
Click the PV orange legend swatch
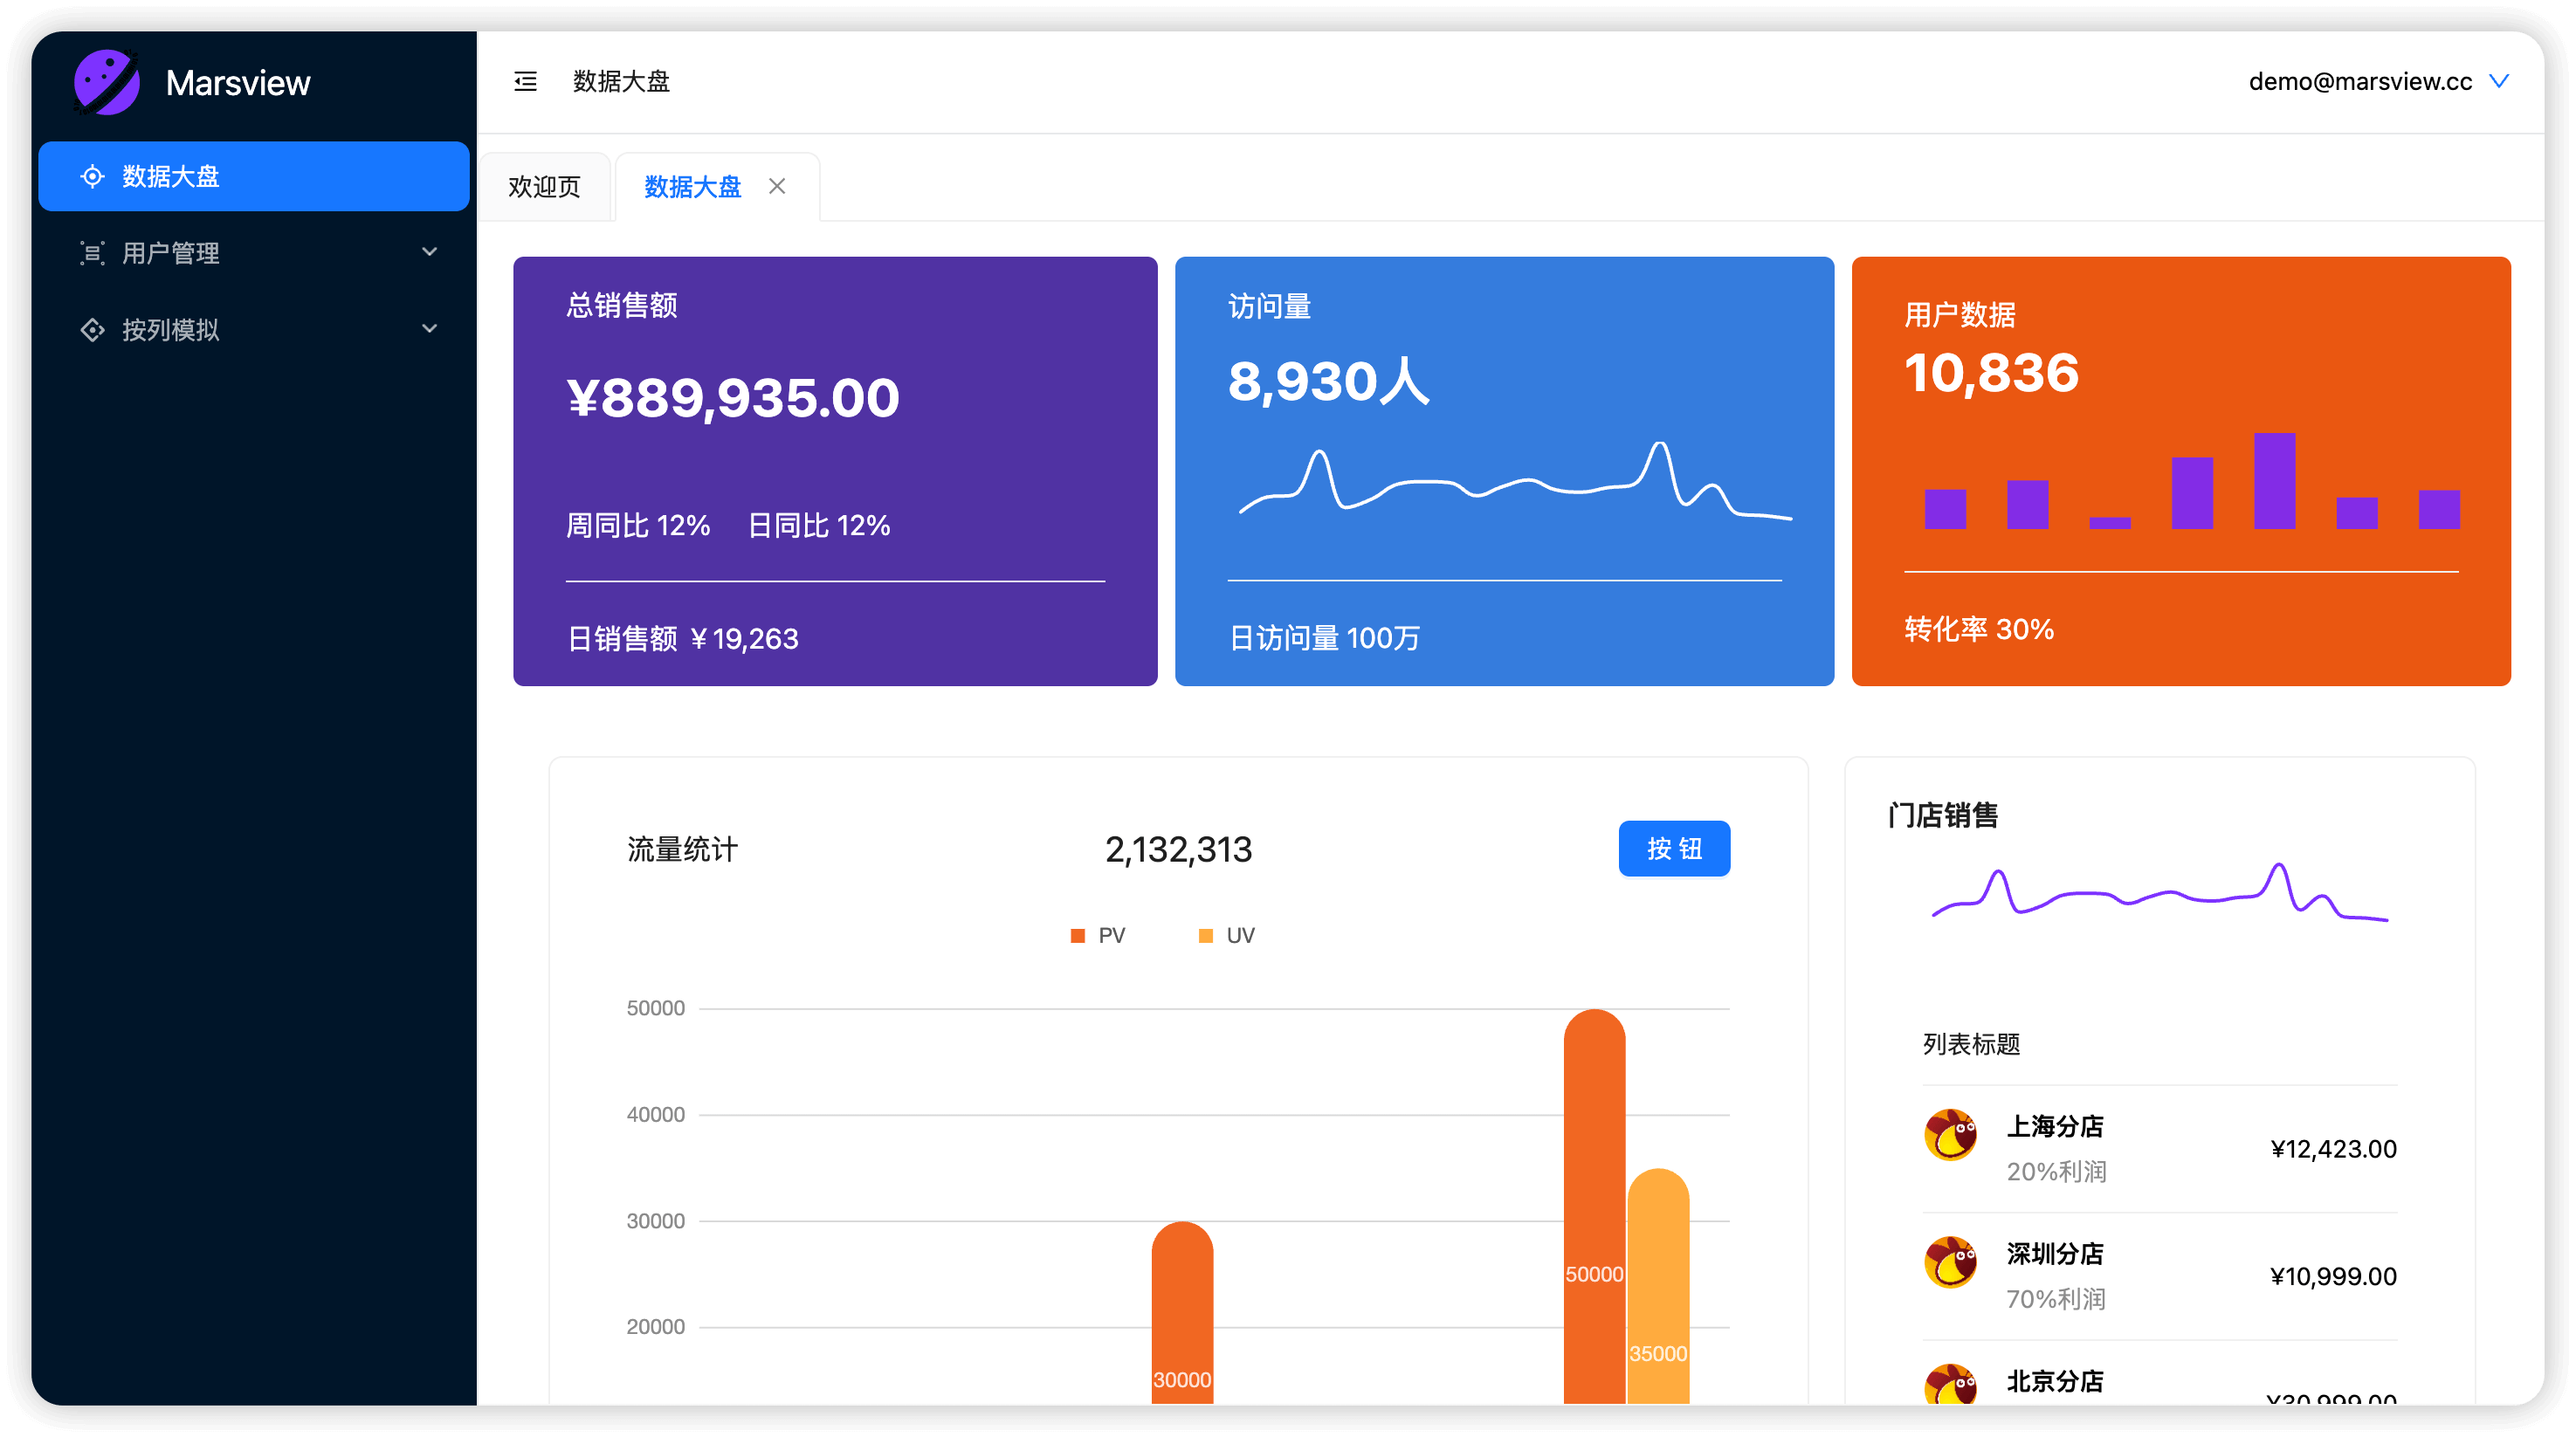1078,936
